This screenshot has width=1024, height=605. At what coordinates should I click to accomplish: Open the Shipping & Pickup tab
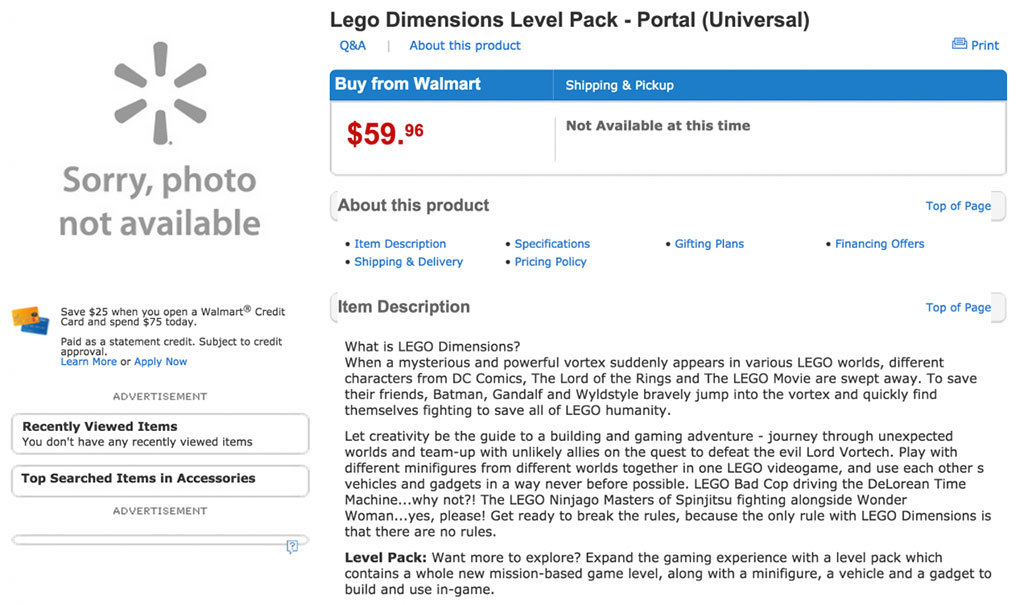click(620, 85)
